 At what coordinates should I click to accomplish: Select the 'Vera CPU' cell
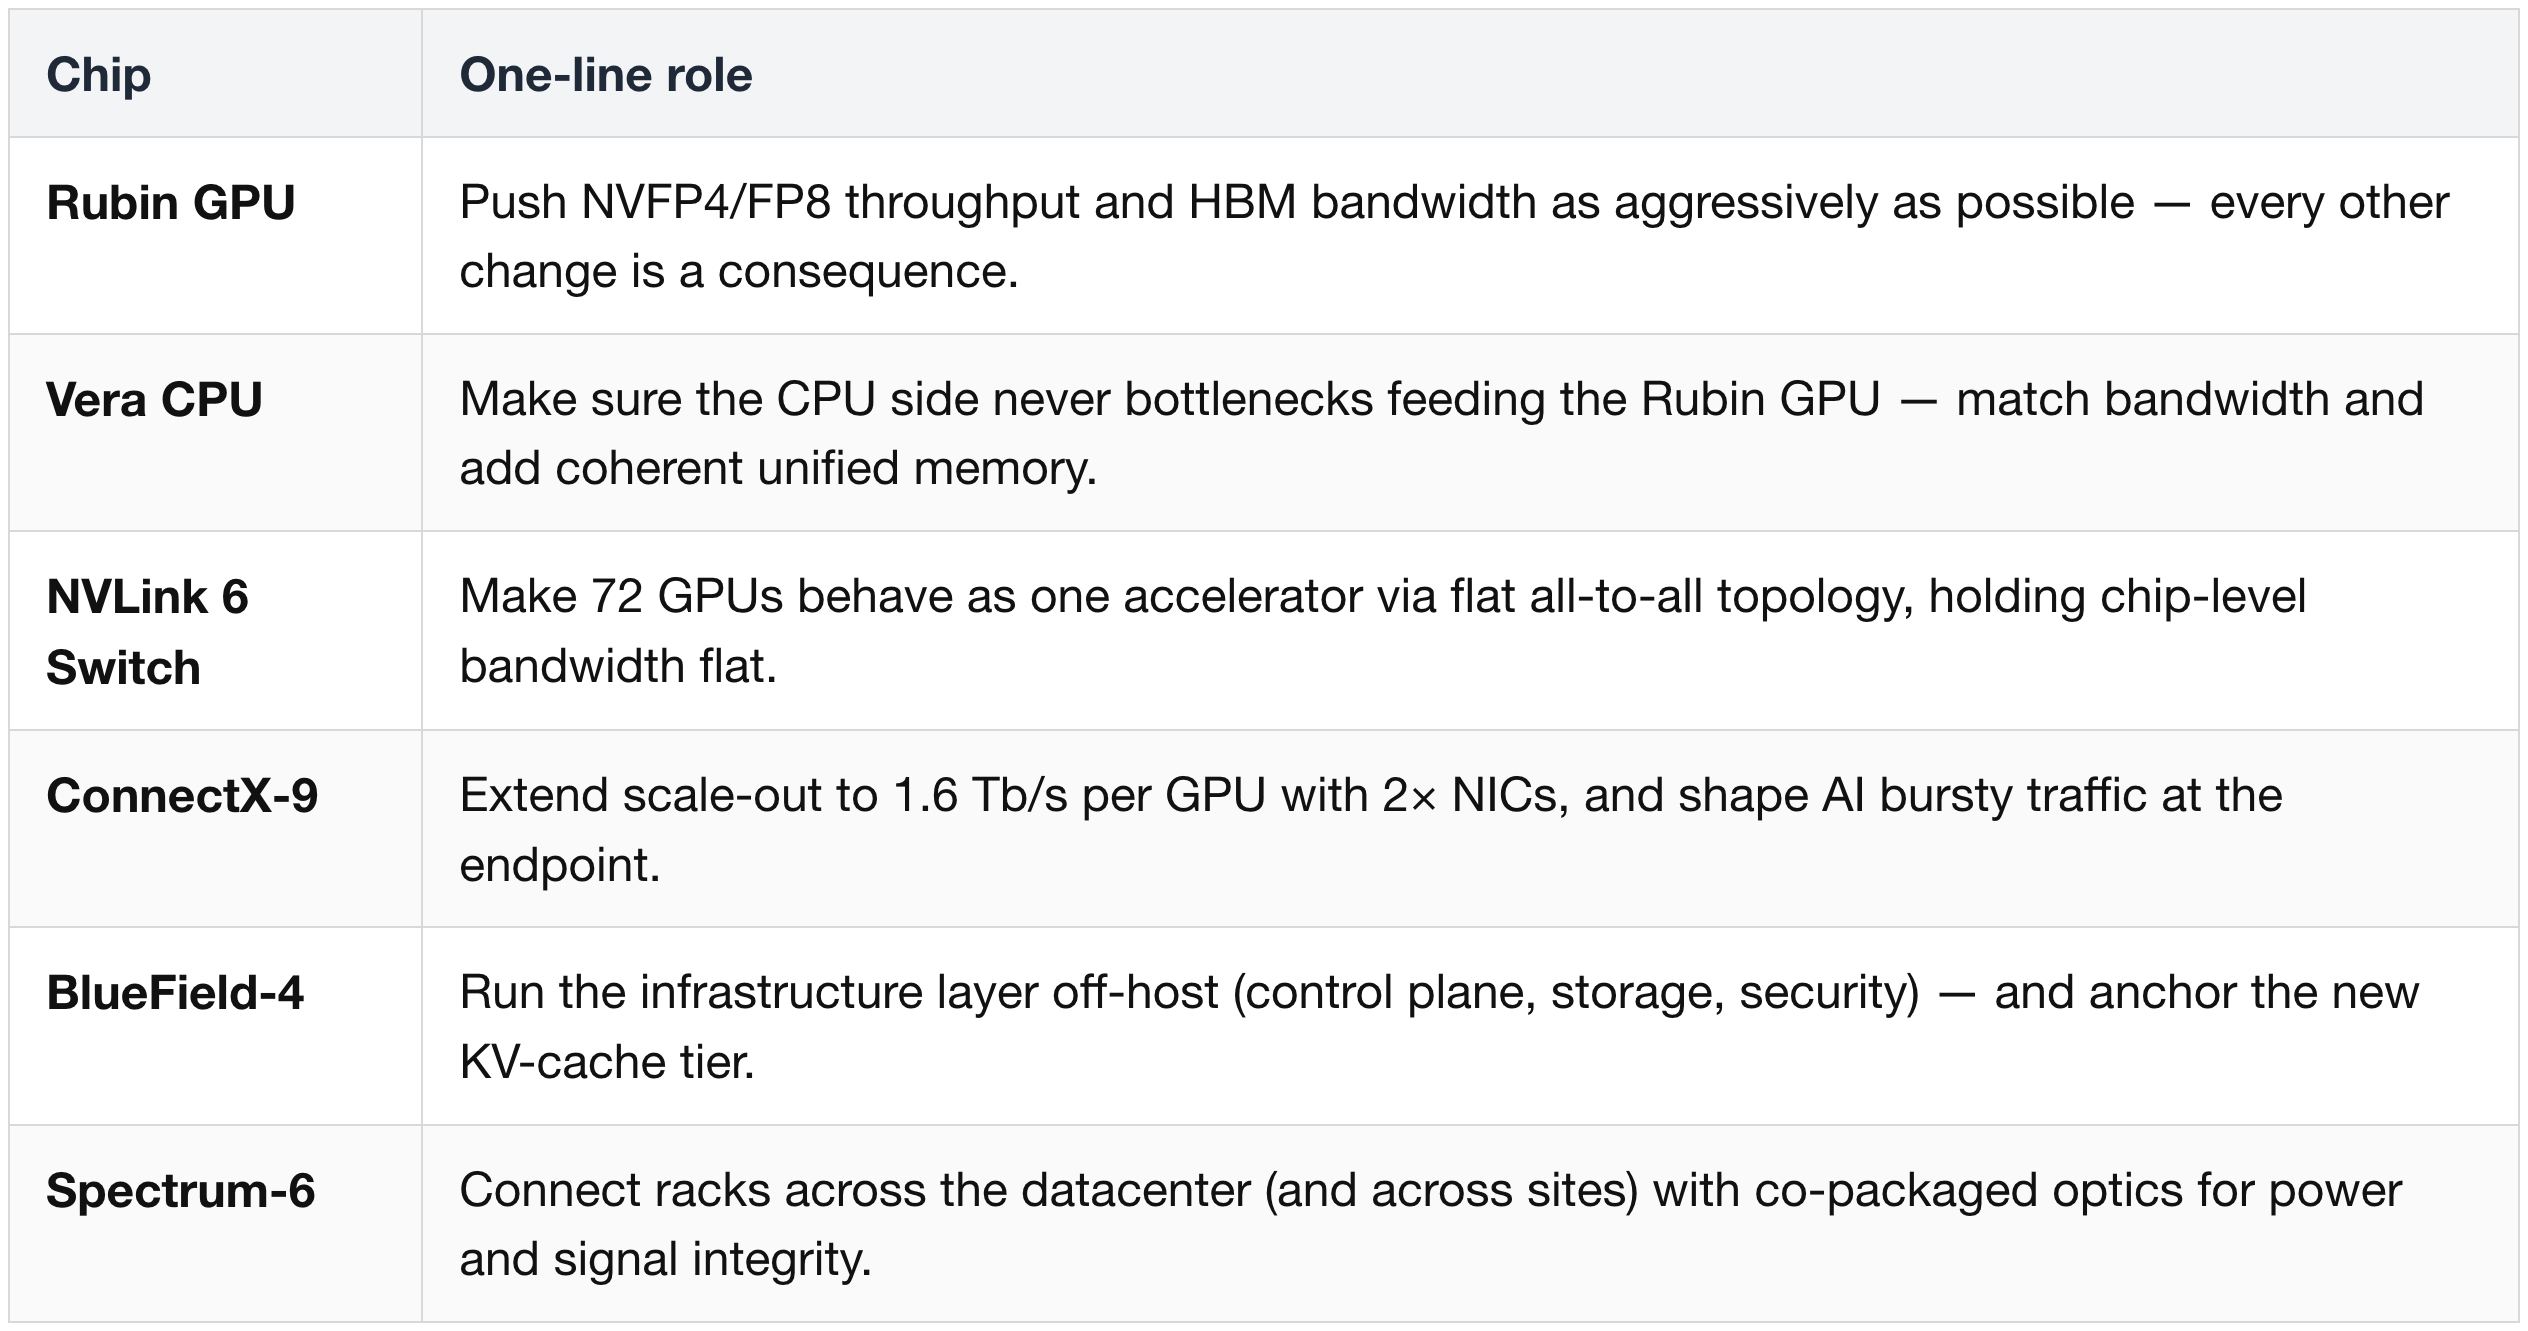click(215, 433)
